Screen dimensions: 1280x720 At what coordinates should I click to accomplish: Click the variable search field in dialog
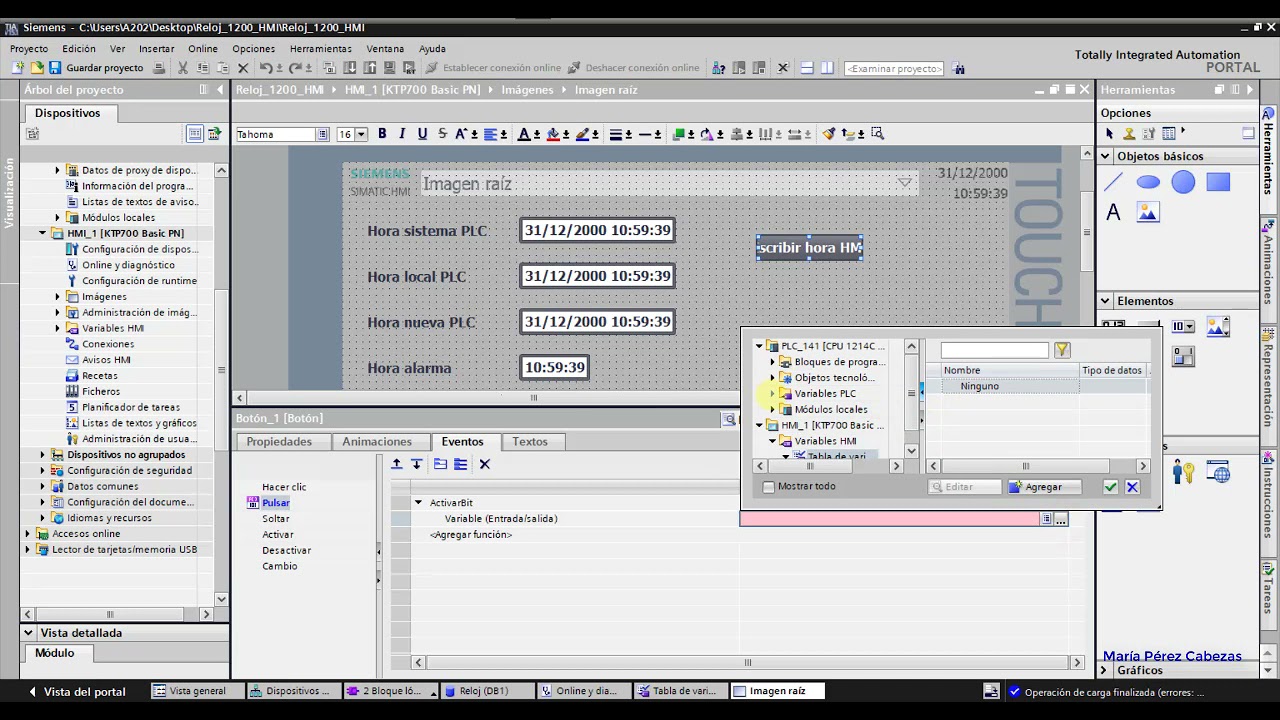(x=994, y=350)
